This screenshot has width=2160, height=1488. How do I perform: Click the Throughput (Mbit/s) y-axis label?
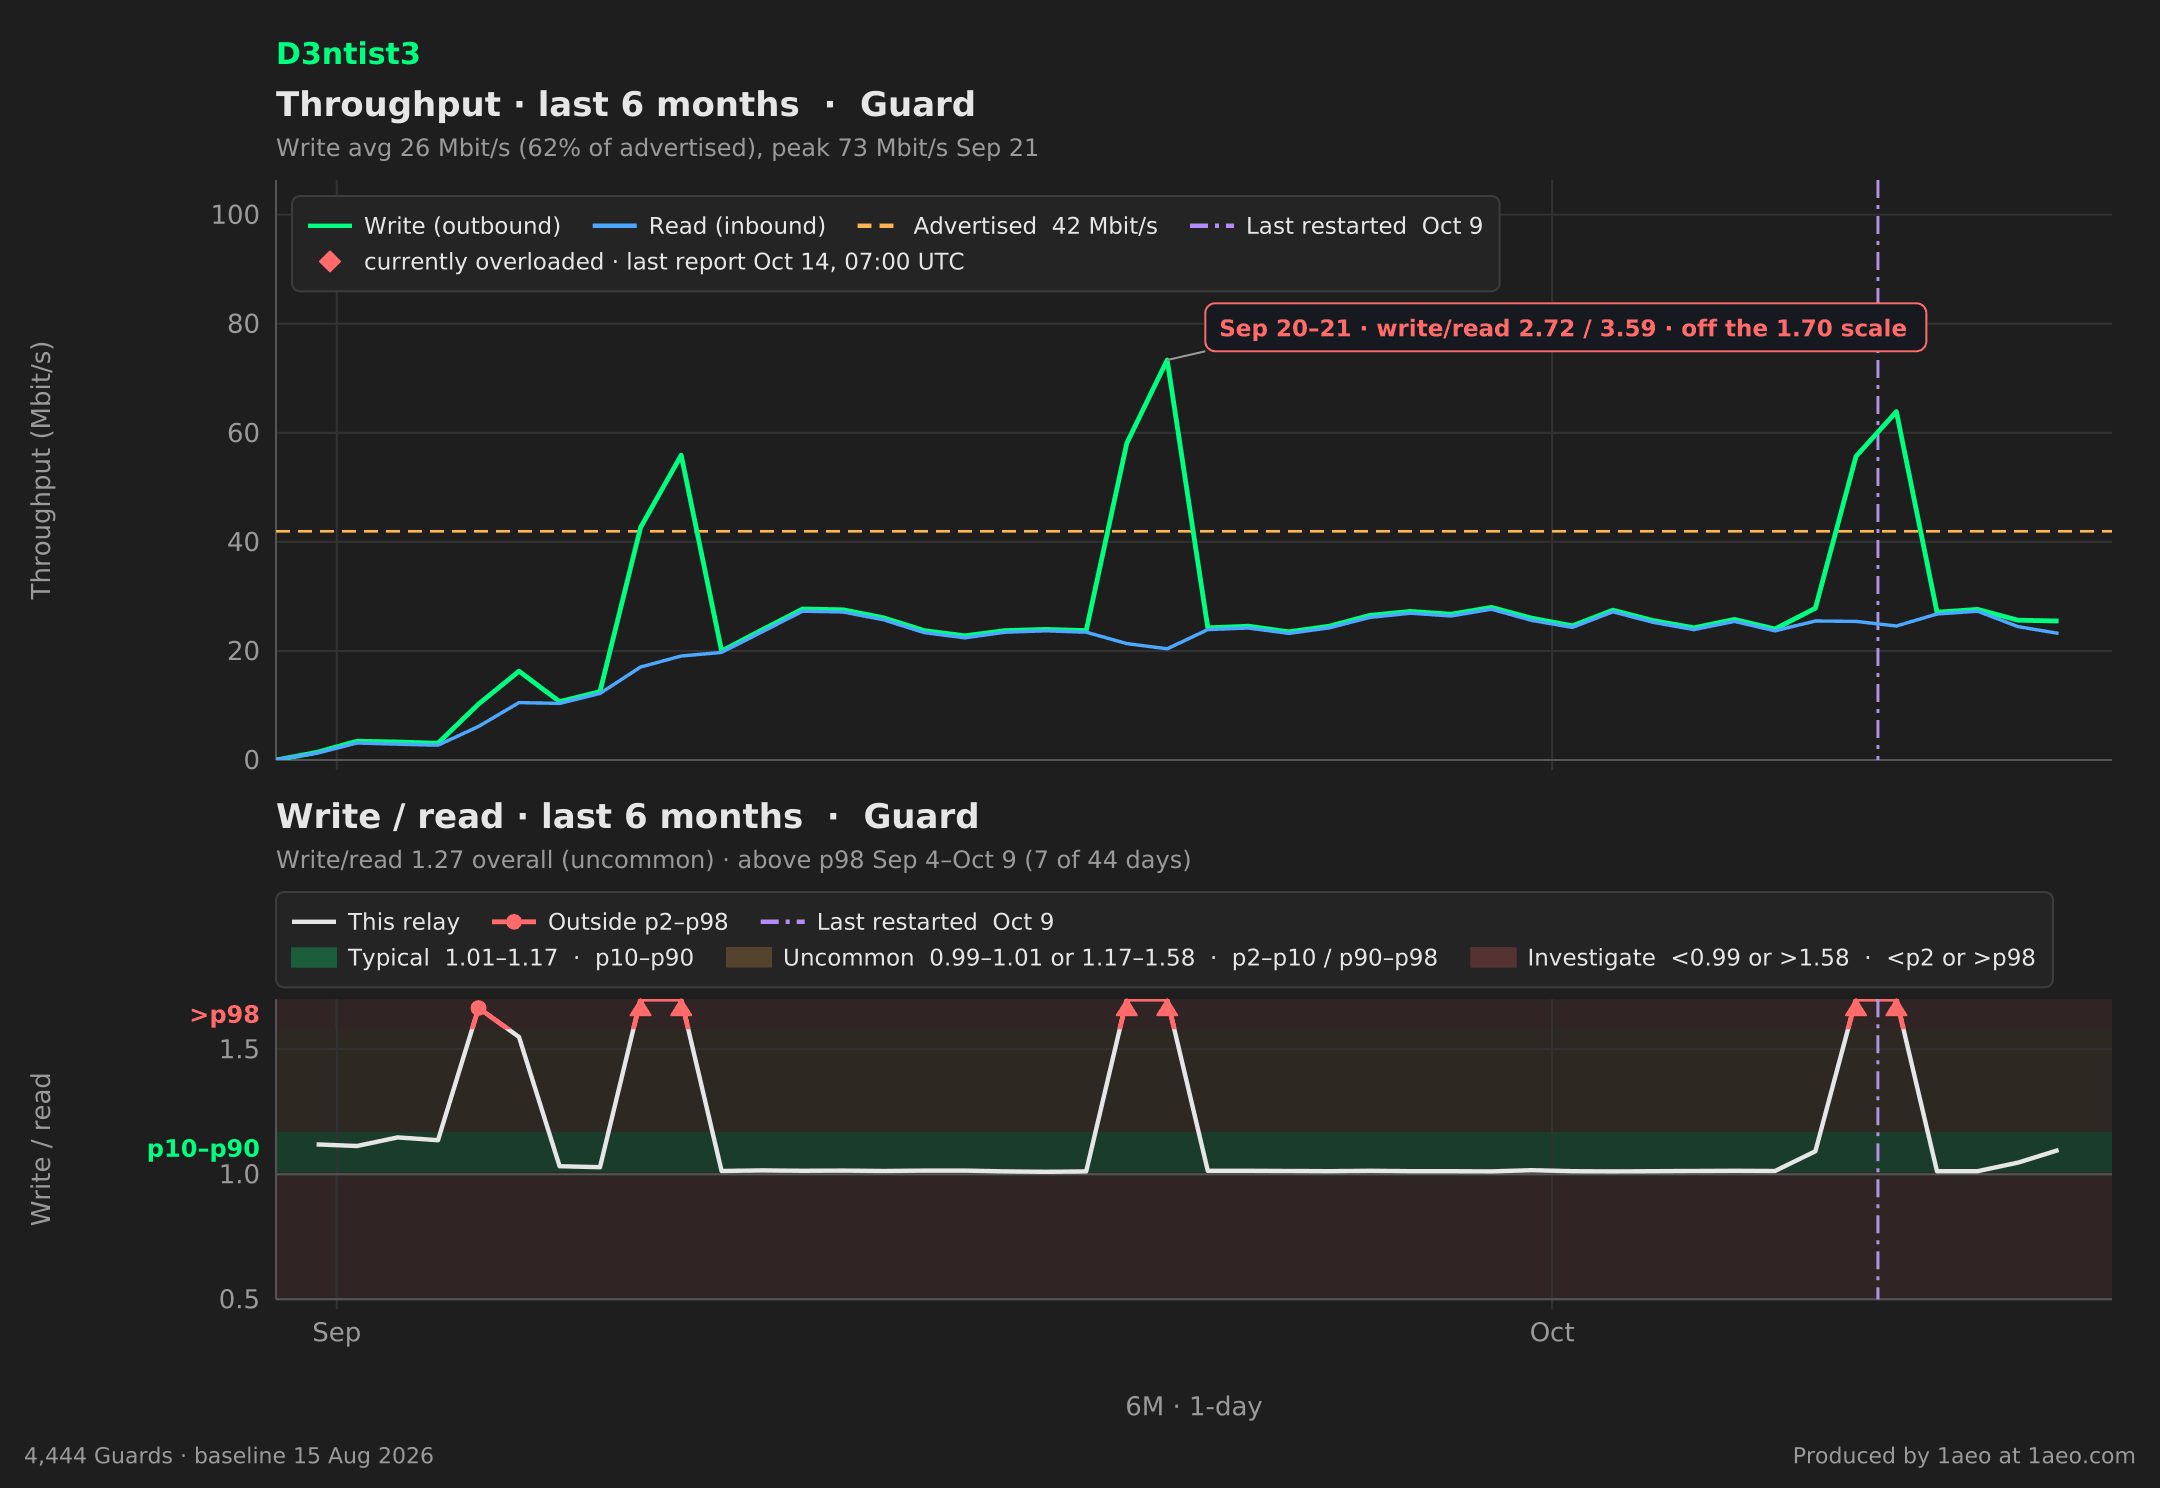41,470
